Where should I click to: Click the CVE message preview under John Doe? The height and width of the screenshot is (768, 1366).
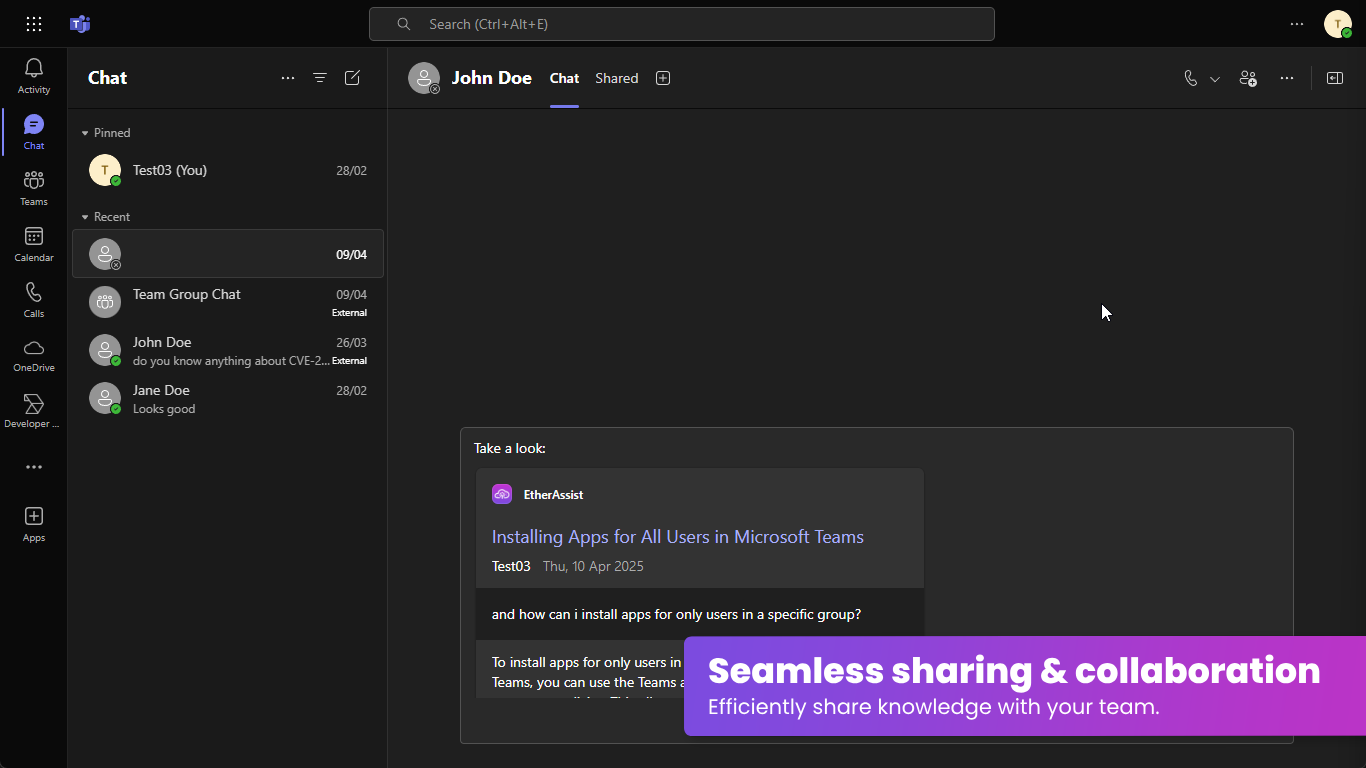231,361
